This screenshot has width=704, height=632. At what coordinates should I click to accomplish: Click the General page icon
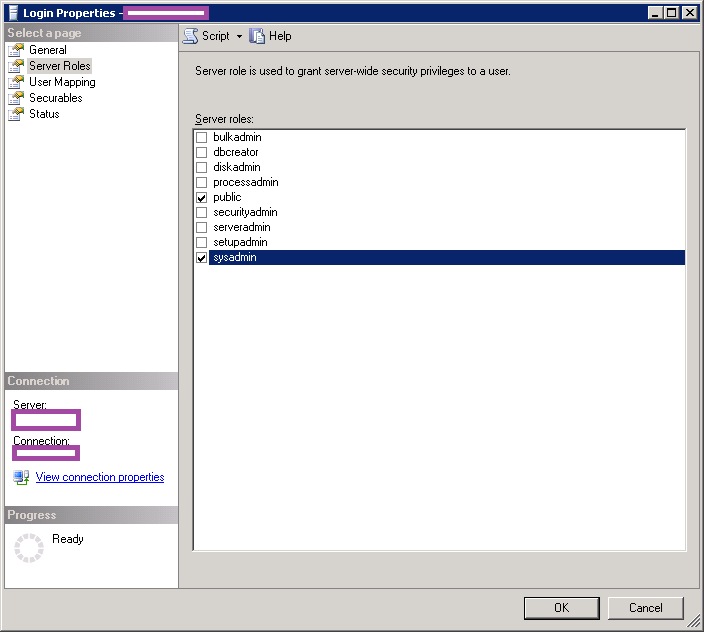point(16,50)
